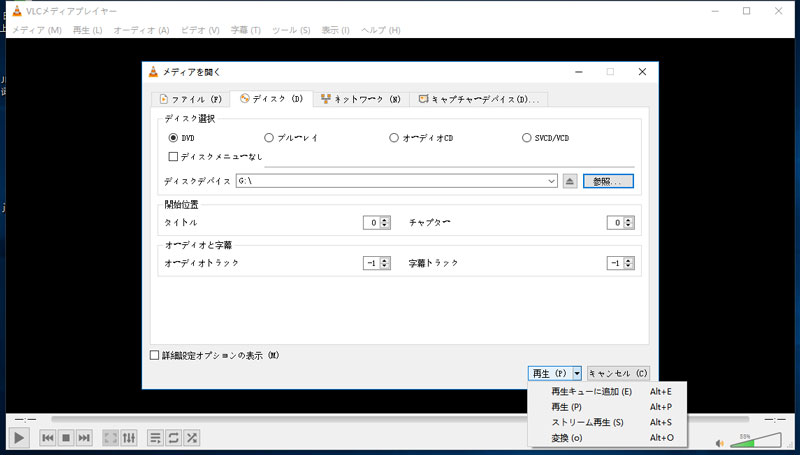The width and height of the screenshot is (800, 455).
Task: Choose 再生 (P) Alt+P menu entry
Action: coord(607,407)
